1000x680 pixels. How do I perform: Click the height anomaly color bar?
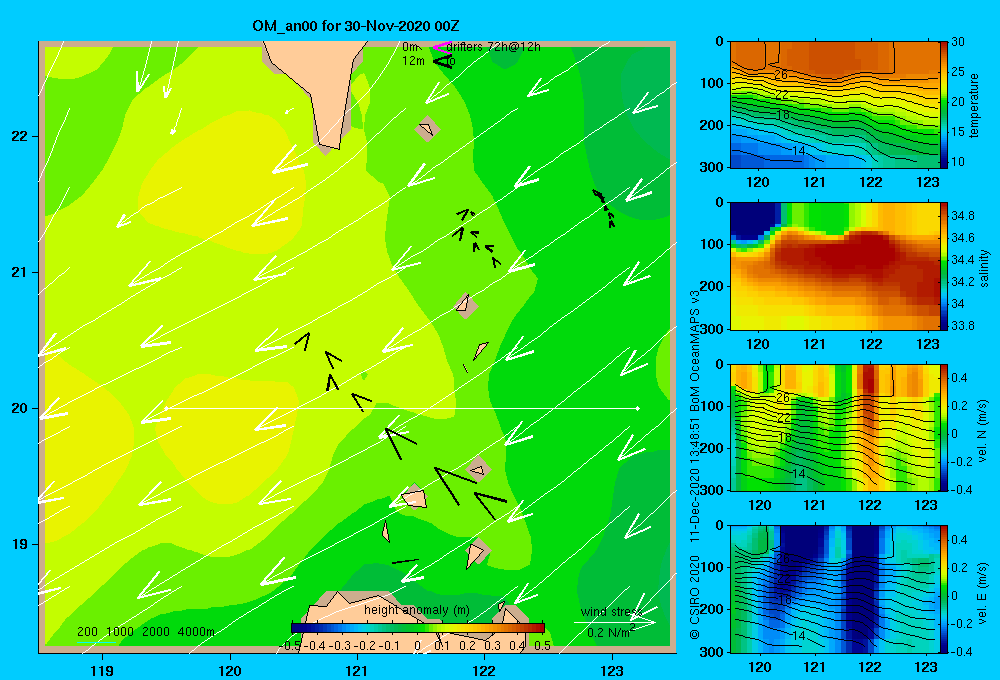(x=418, y=628)
